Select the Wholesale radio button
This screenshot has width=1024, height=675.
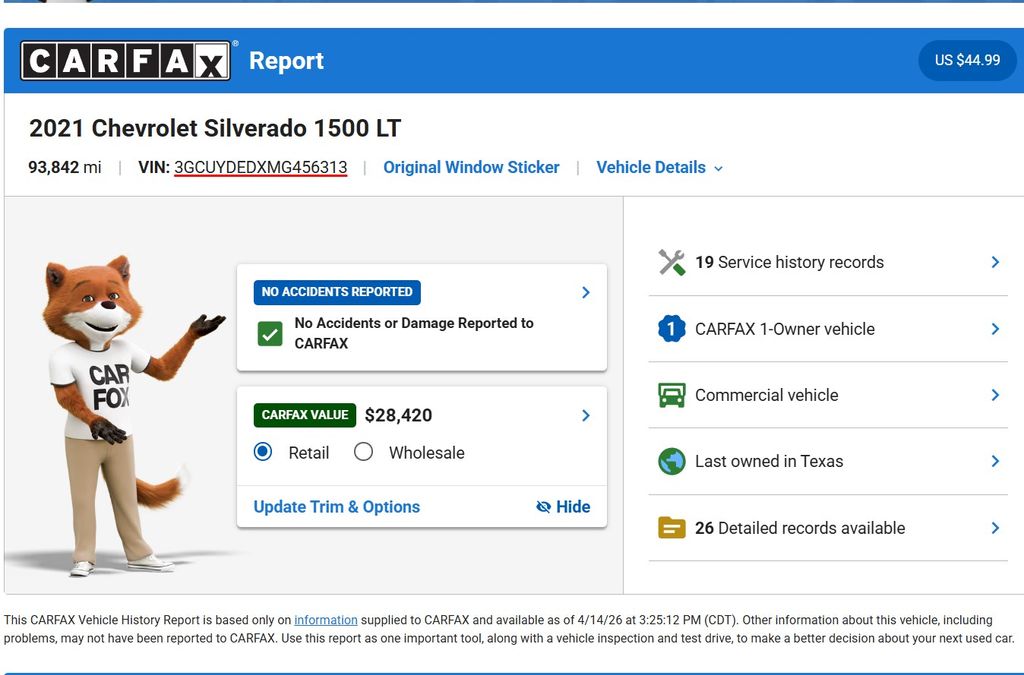pyautogui.click(x=364, y=452)
